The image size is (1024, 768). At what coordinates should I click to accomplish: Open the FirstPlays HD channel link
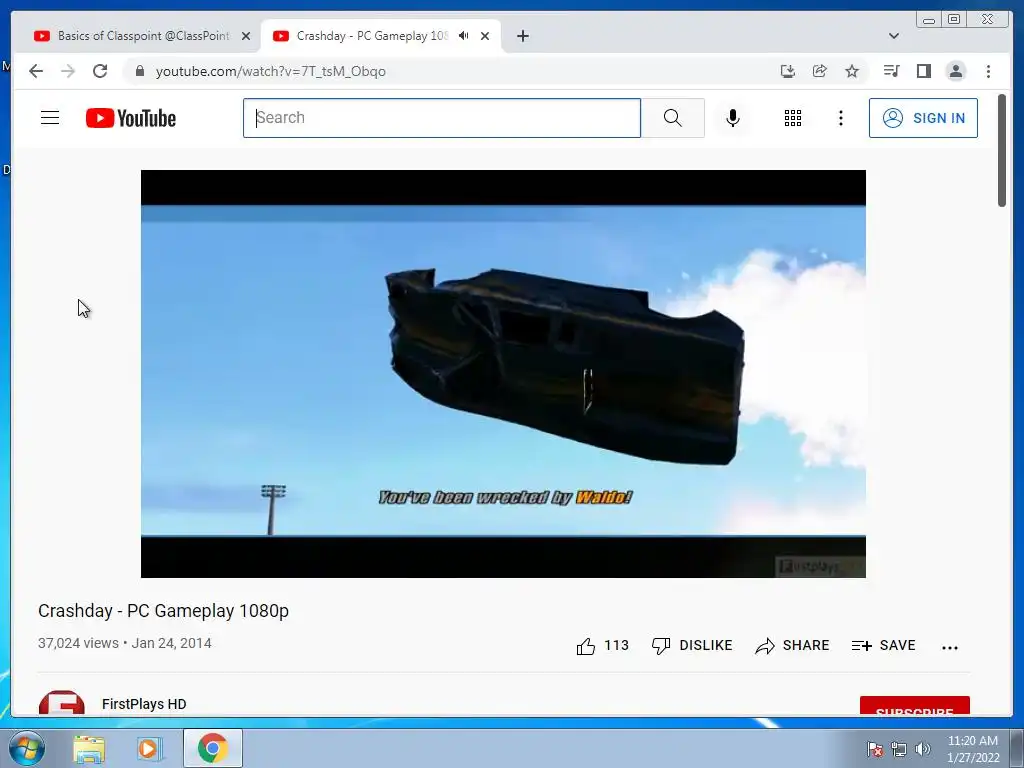144,704
